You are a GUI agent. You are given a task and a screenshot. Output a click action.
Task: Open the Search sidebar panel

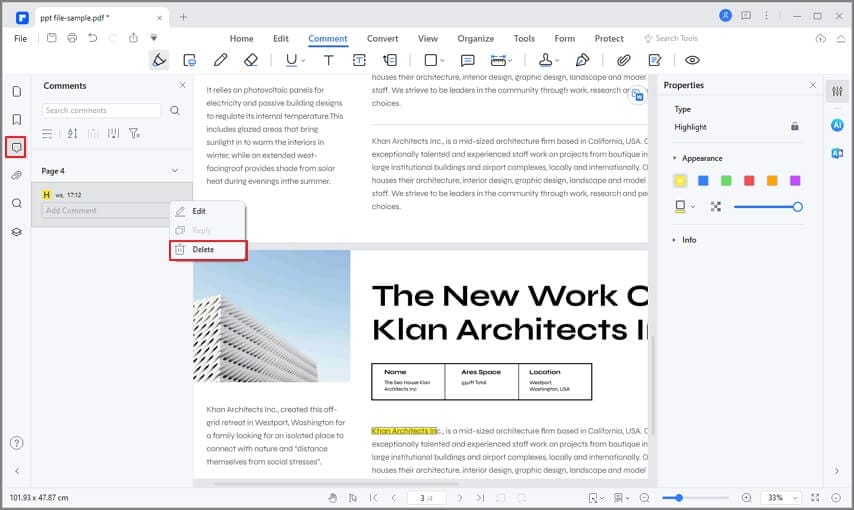click(17, 203)
